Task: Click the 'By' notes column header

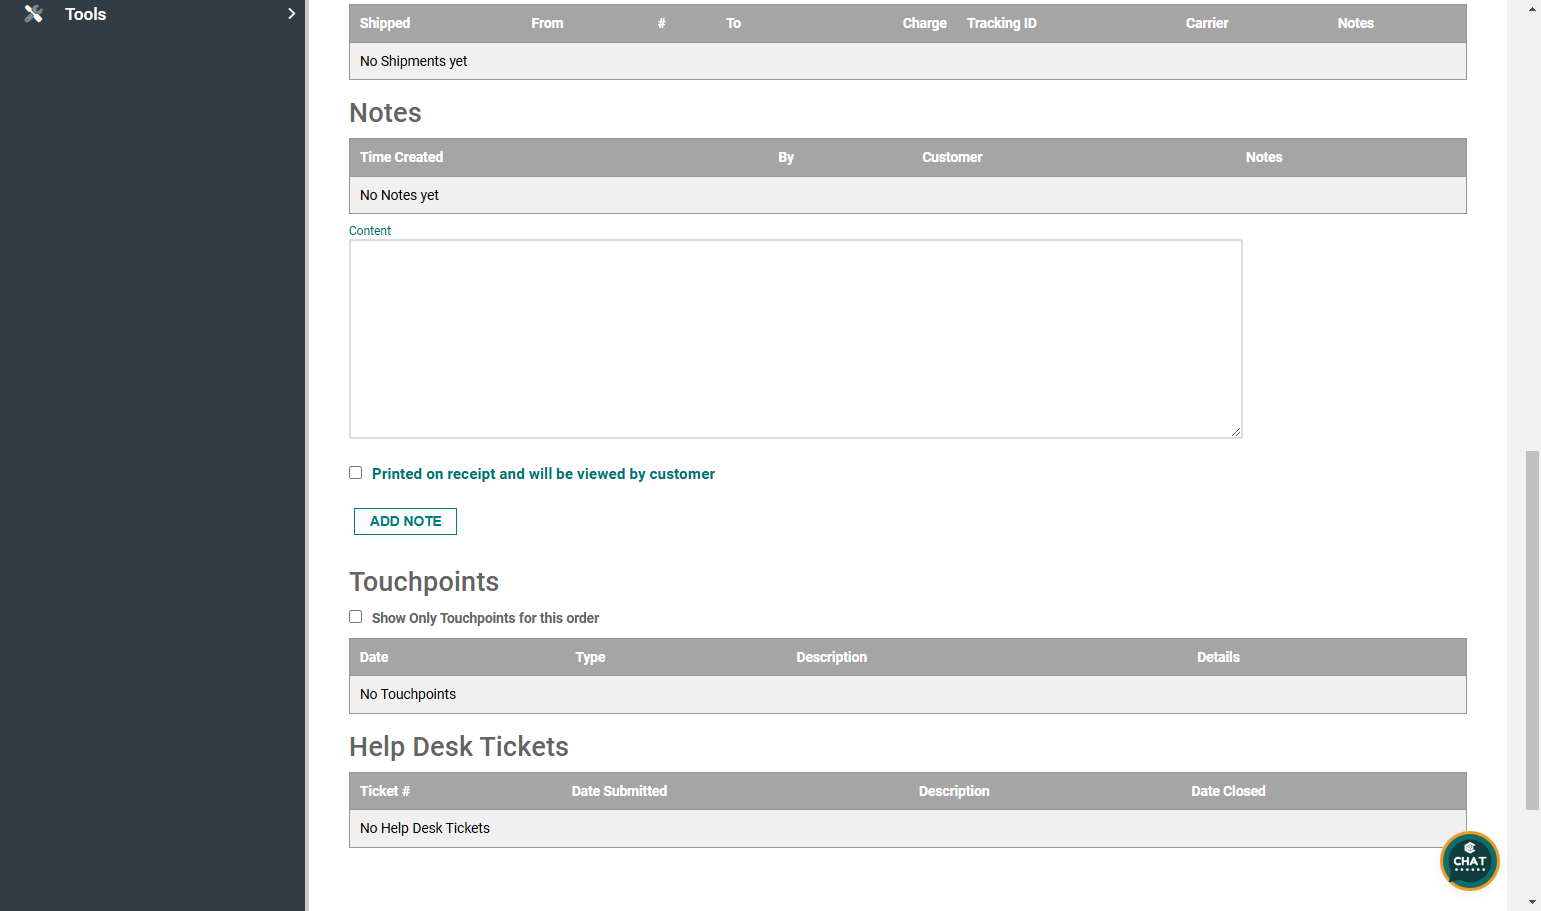Action: pyautogui.click(x=786, y=157)
